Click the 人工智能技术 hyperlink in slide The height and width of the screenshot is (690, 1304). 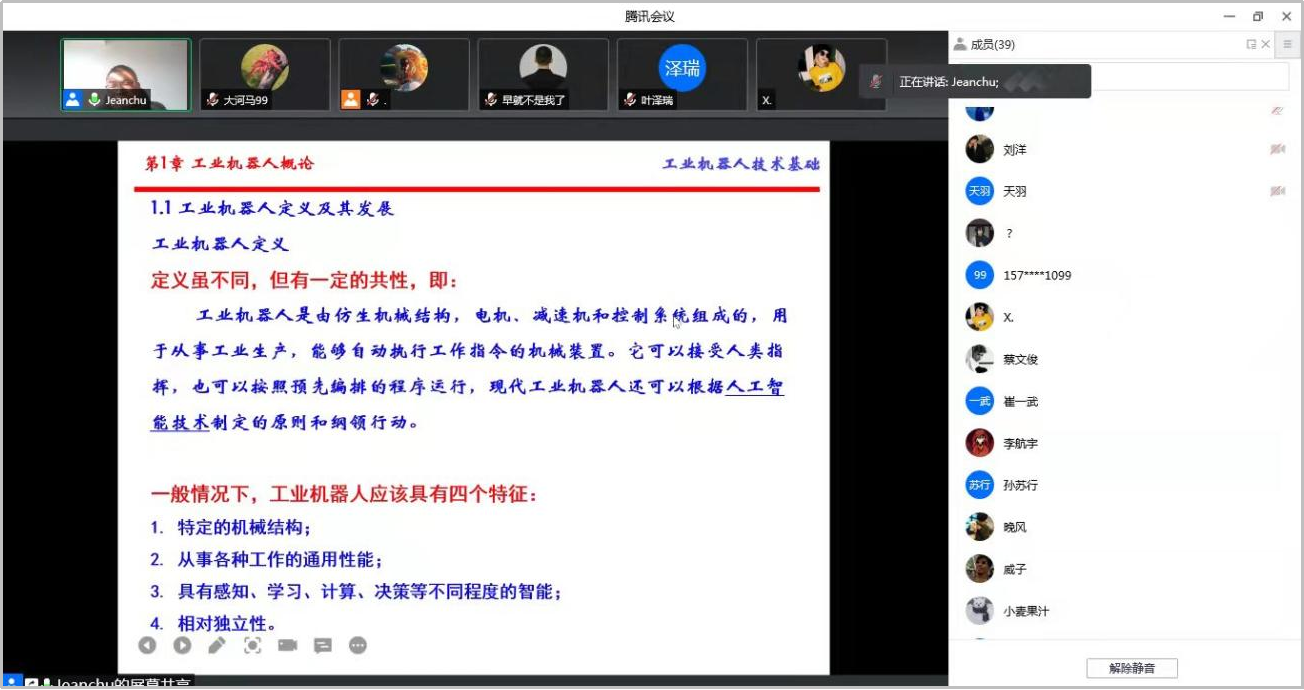pos(754,388)
